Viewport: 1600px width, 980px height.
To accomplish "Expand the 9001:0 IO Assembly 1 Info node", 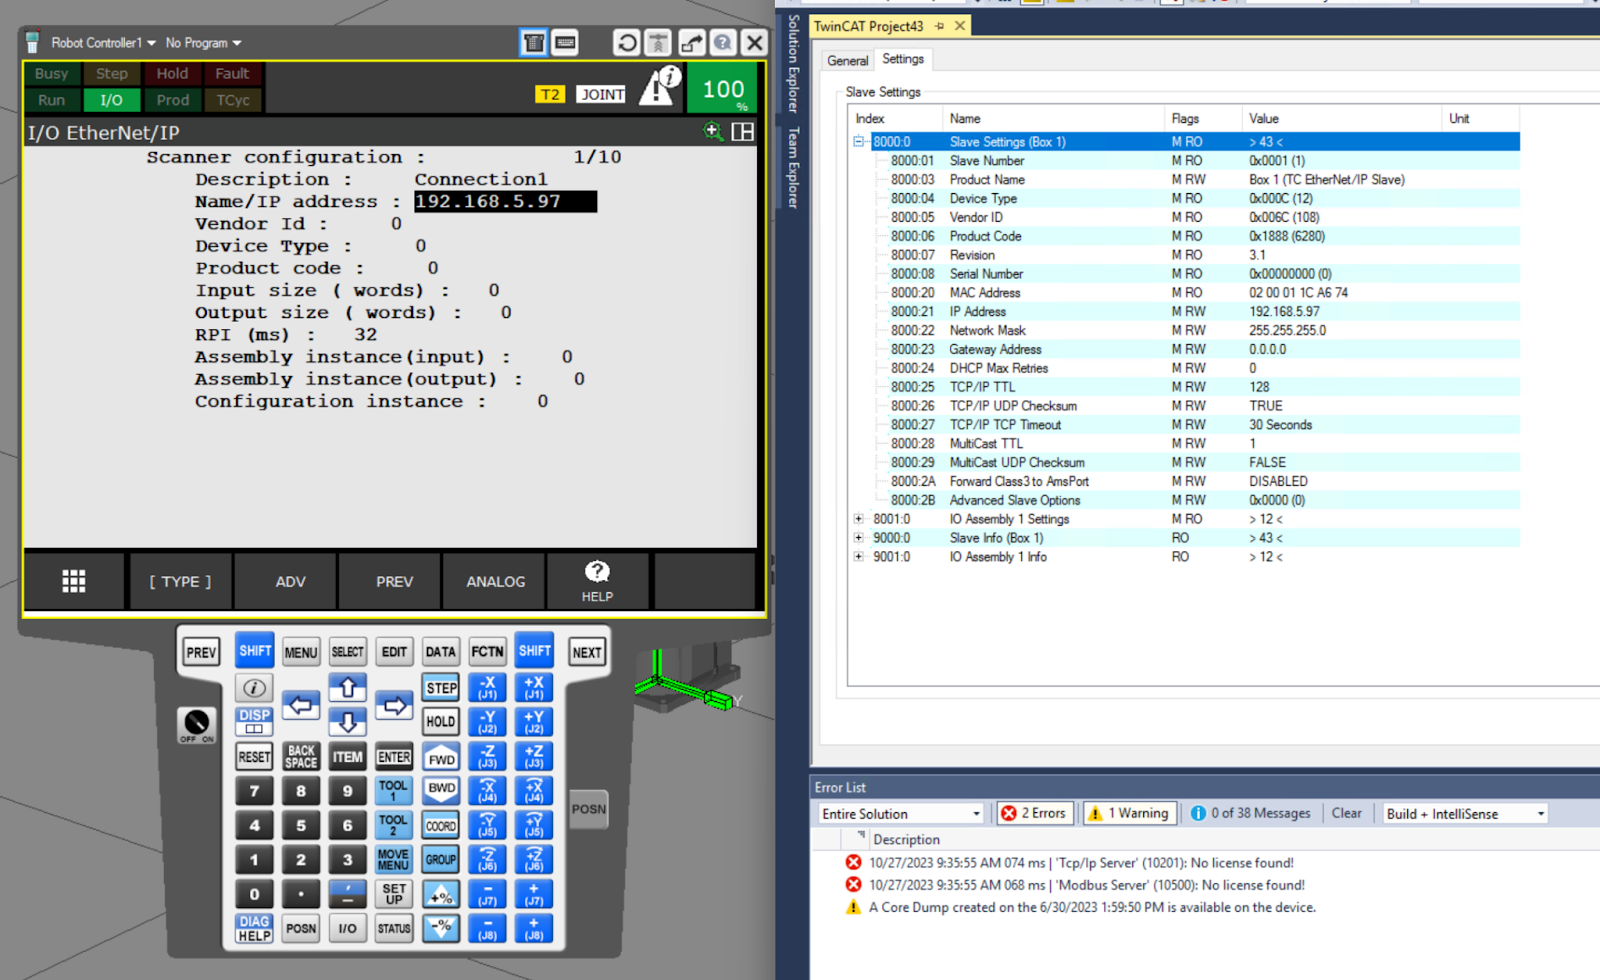I will pyautogui.click(x=858, y=557).
